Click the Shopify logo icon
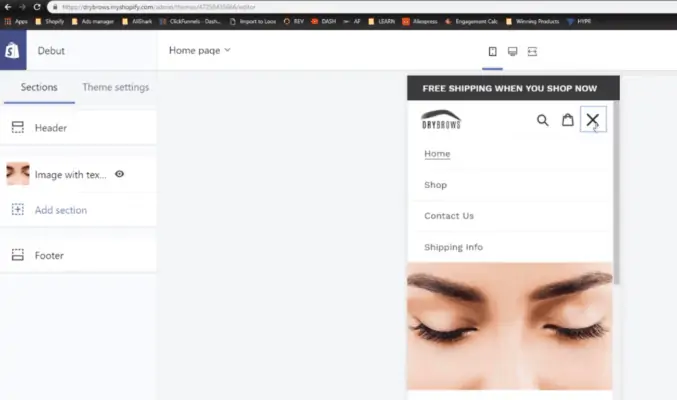The width and height of the screenshot is (677, 400). [13, 51]
